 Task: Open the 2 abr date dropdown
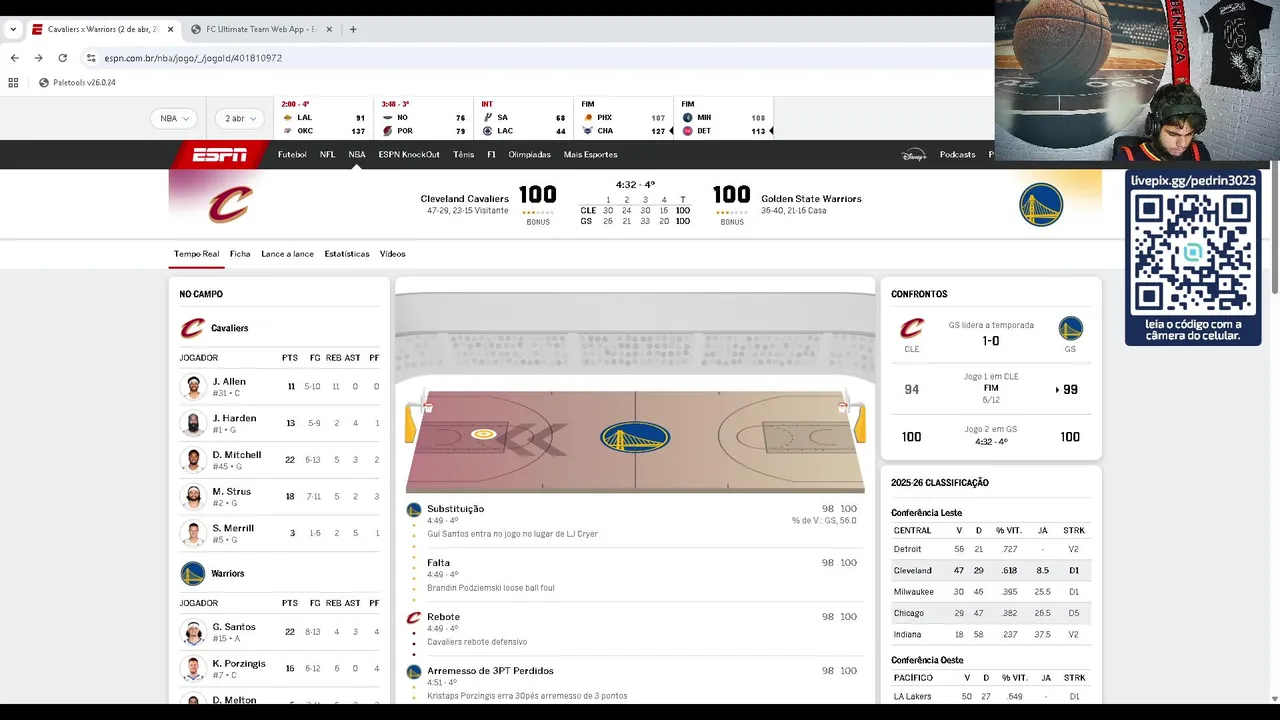click(x=240, y=118)
